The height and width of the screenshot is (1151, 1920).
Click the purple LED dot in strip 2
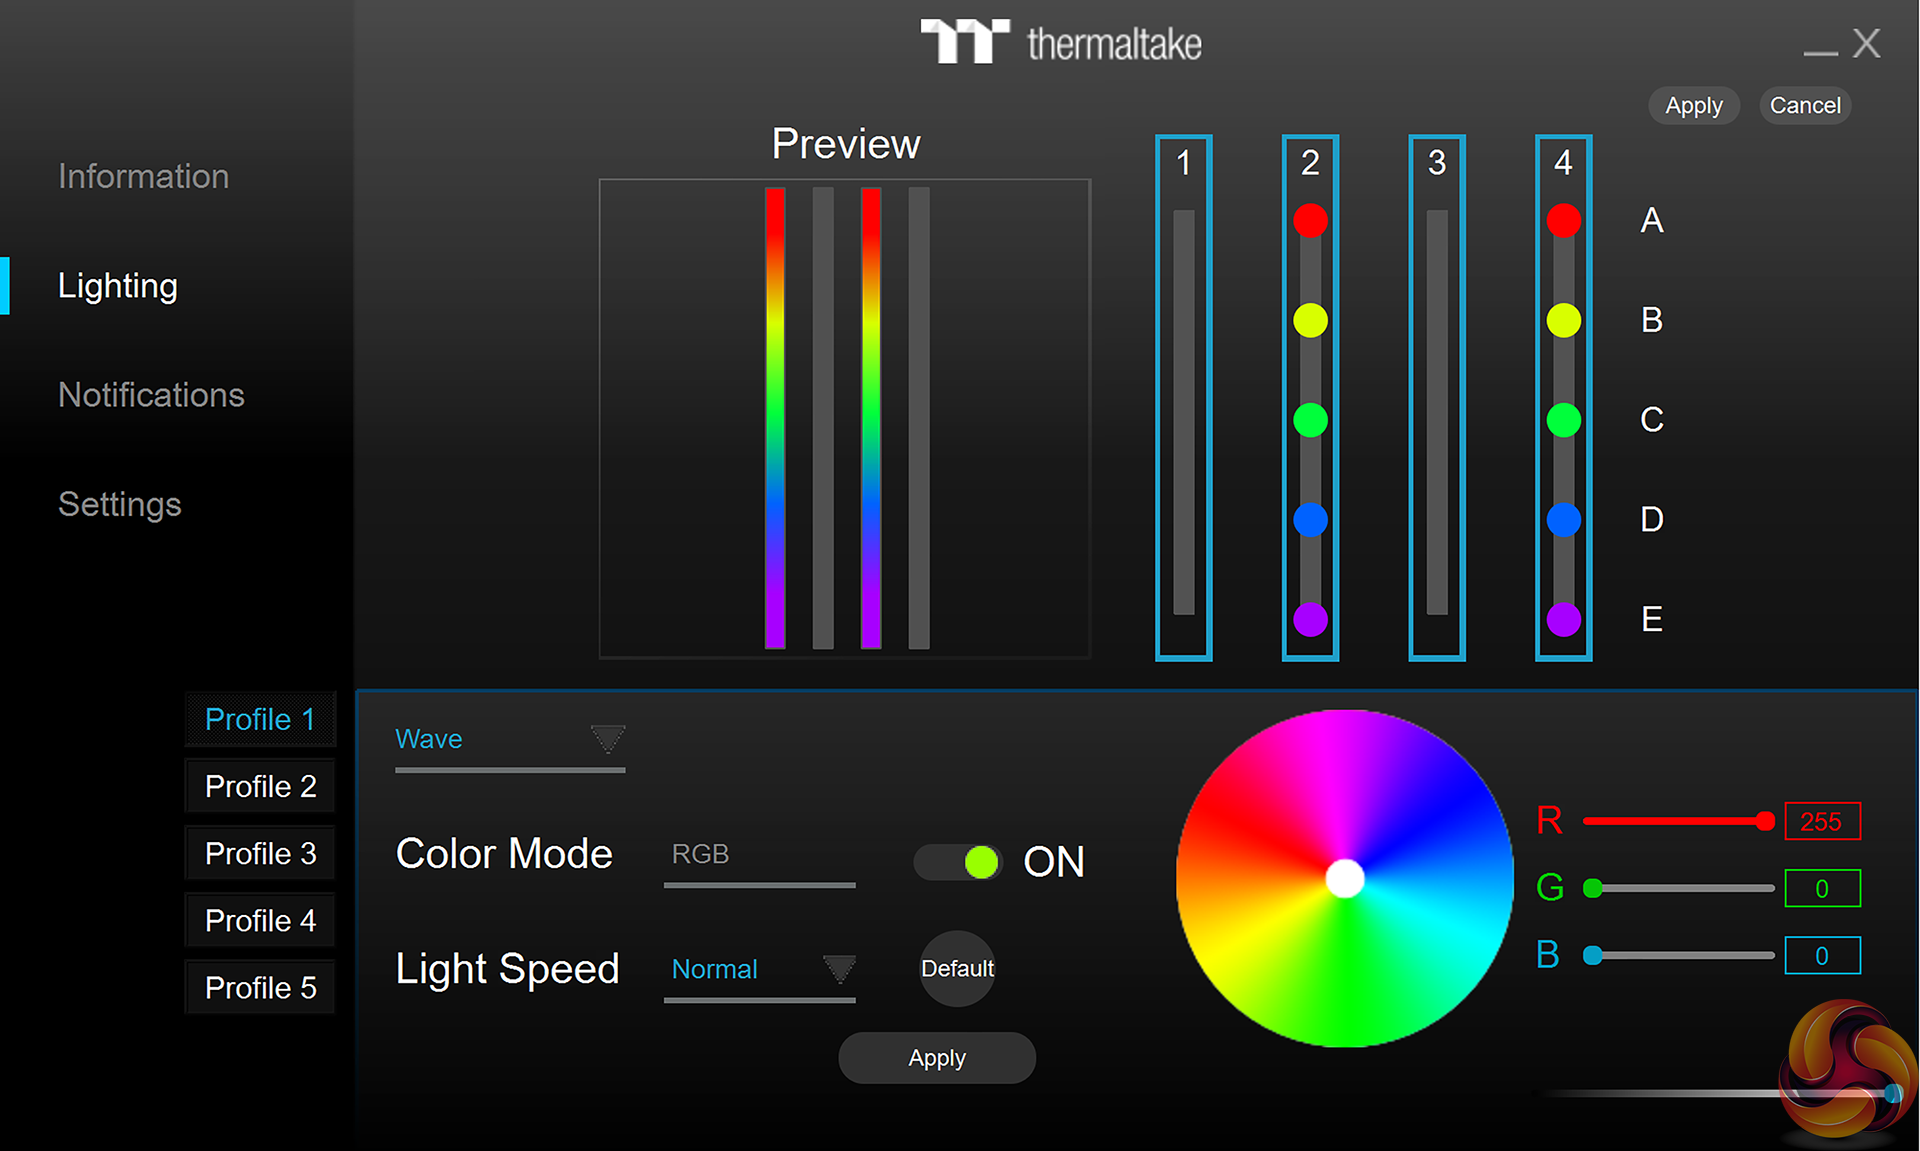point(1310,619)
